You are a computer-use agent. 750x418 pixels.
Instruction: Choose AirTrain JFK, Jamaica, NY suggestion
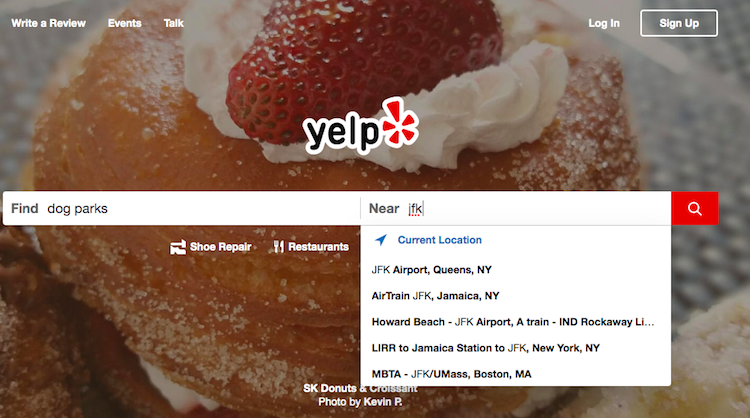coord(516,296)
